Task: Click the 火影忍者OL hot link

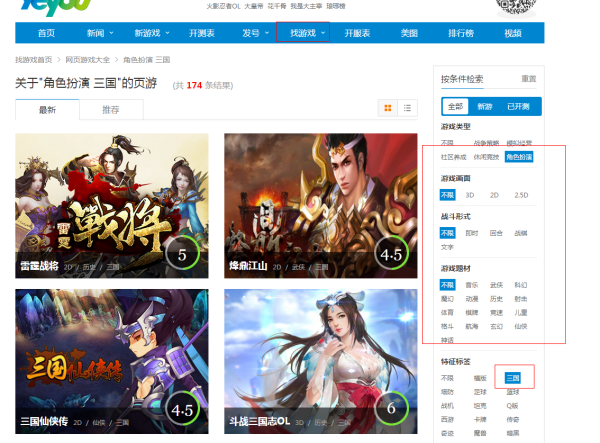Action: pos(223,6)
